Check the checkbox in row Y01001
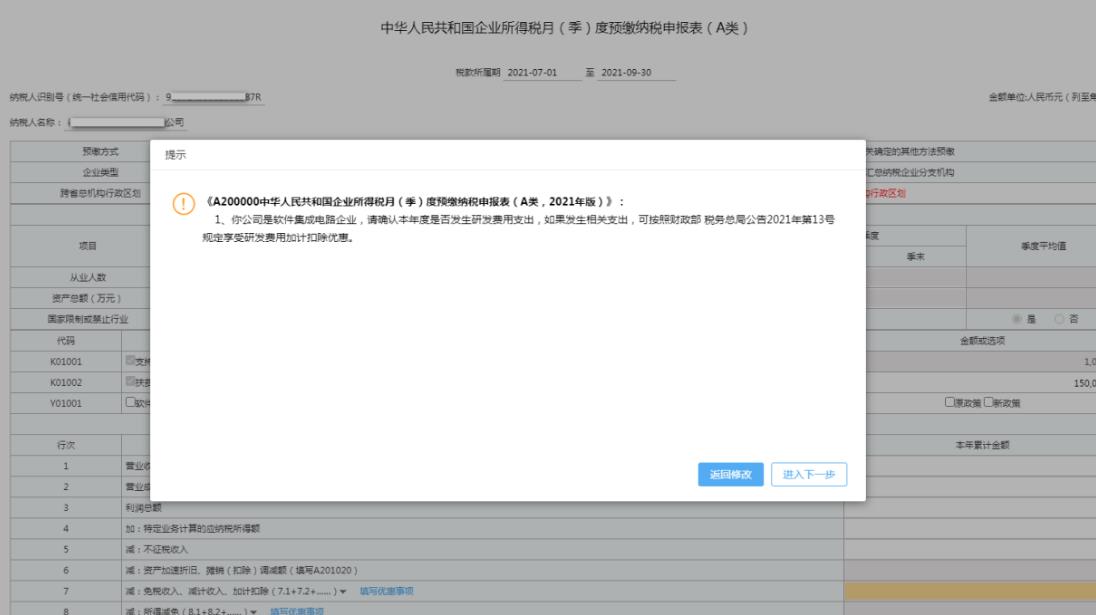The height and width of the screenshot is (615, 1096). (131, 402)
